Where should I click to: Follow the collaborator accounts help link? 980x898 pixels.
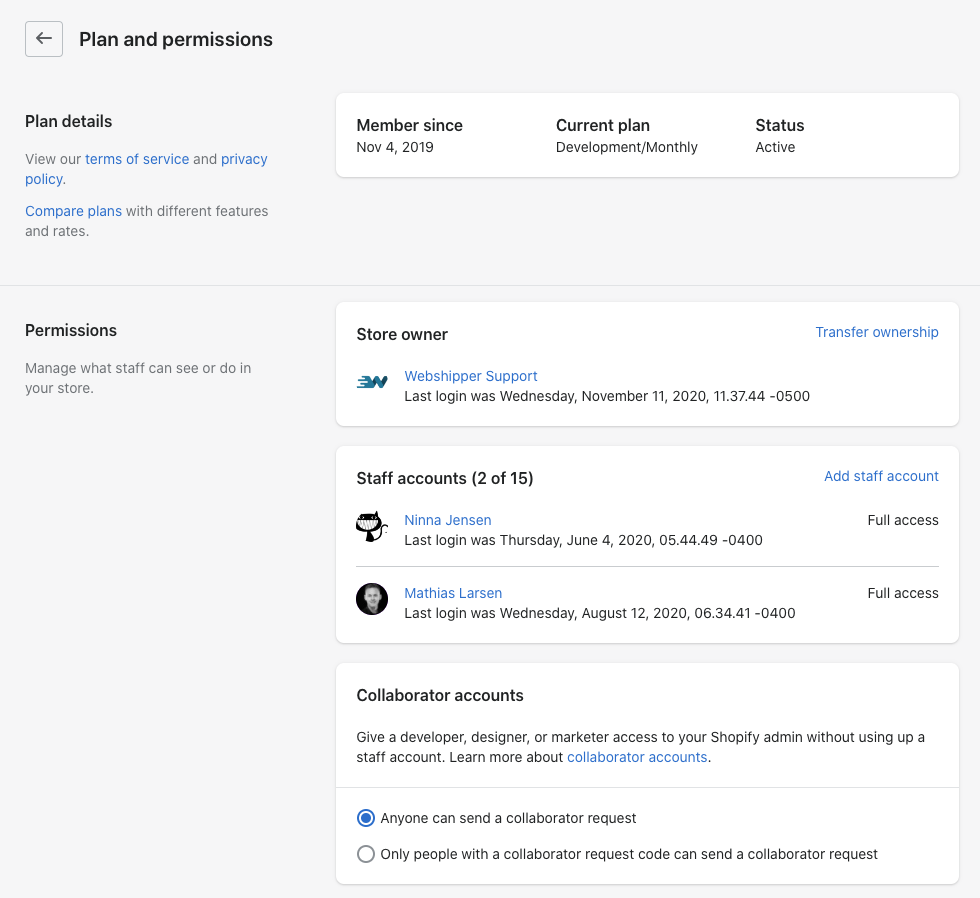(637, 757)
